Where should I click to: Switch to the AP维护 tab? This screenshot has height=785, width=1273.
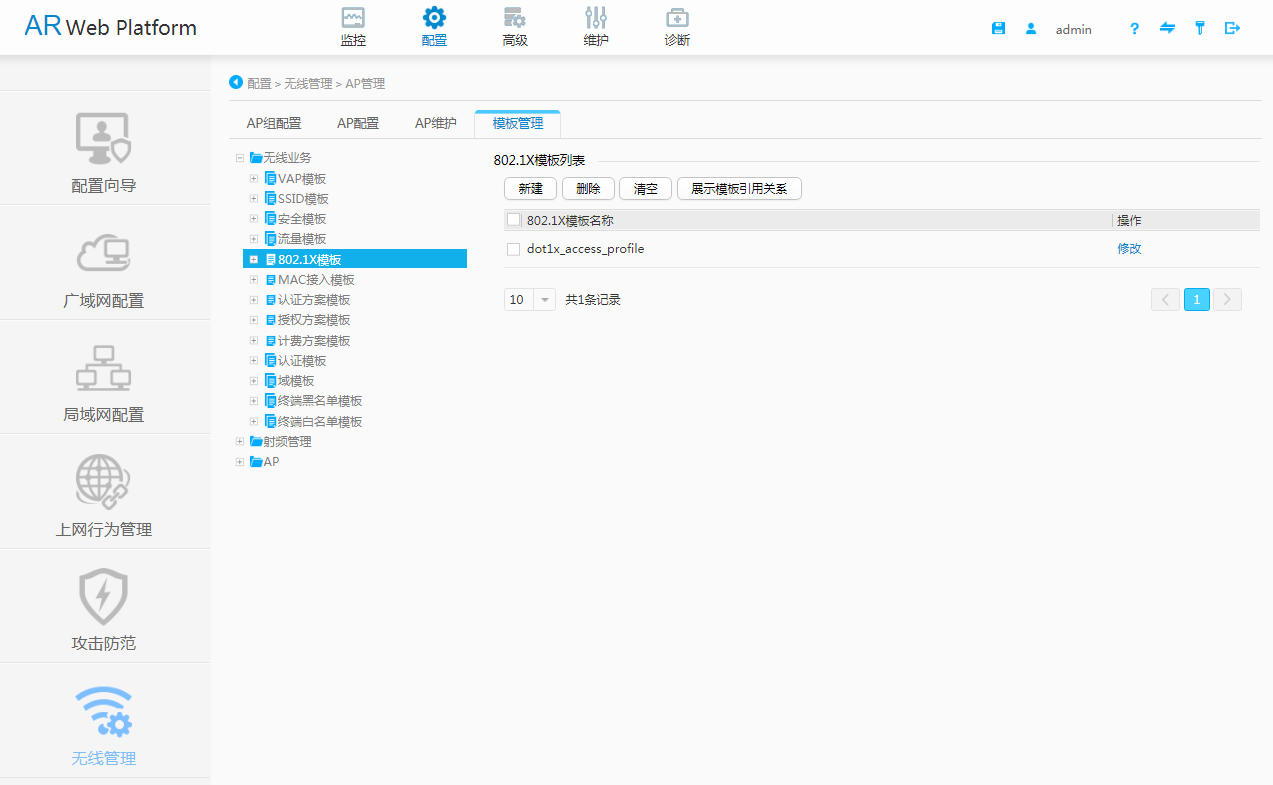435,123
